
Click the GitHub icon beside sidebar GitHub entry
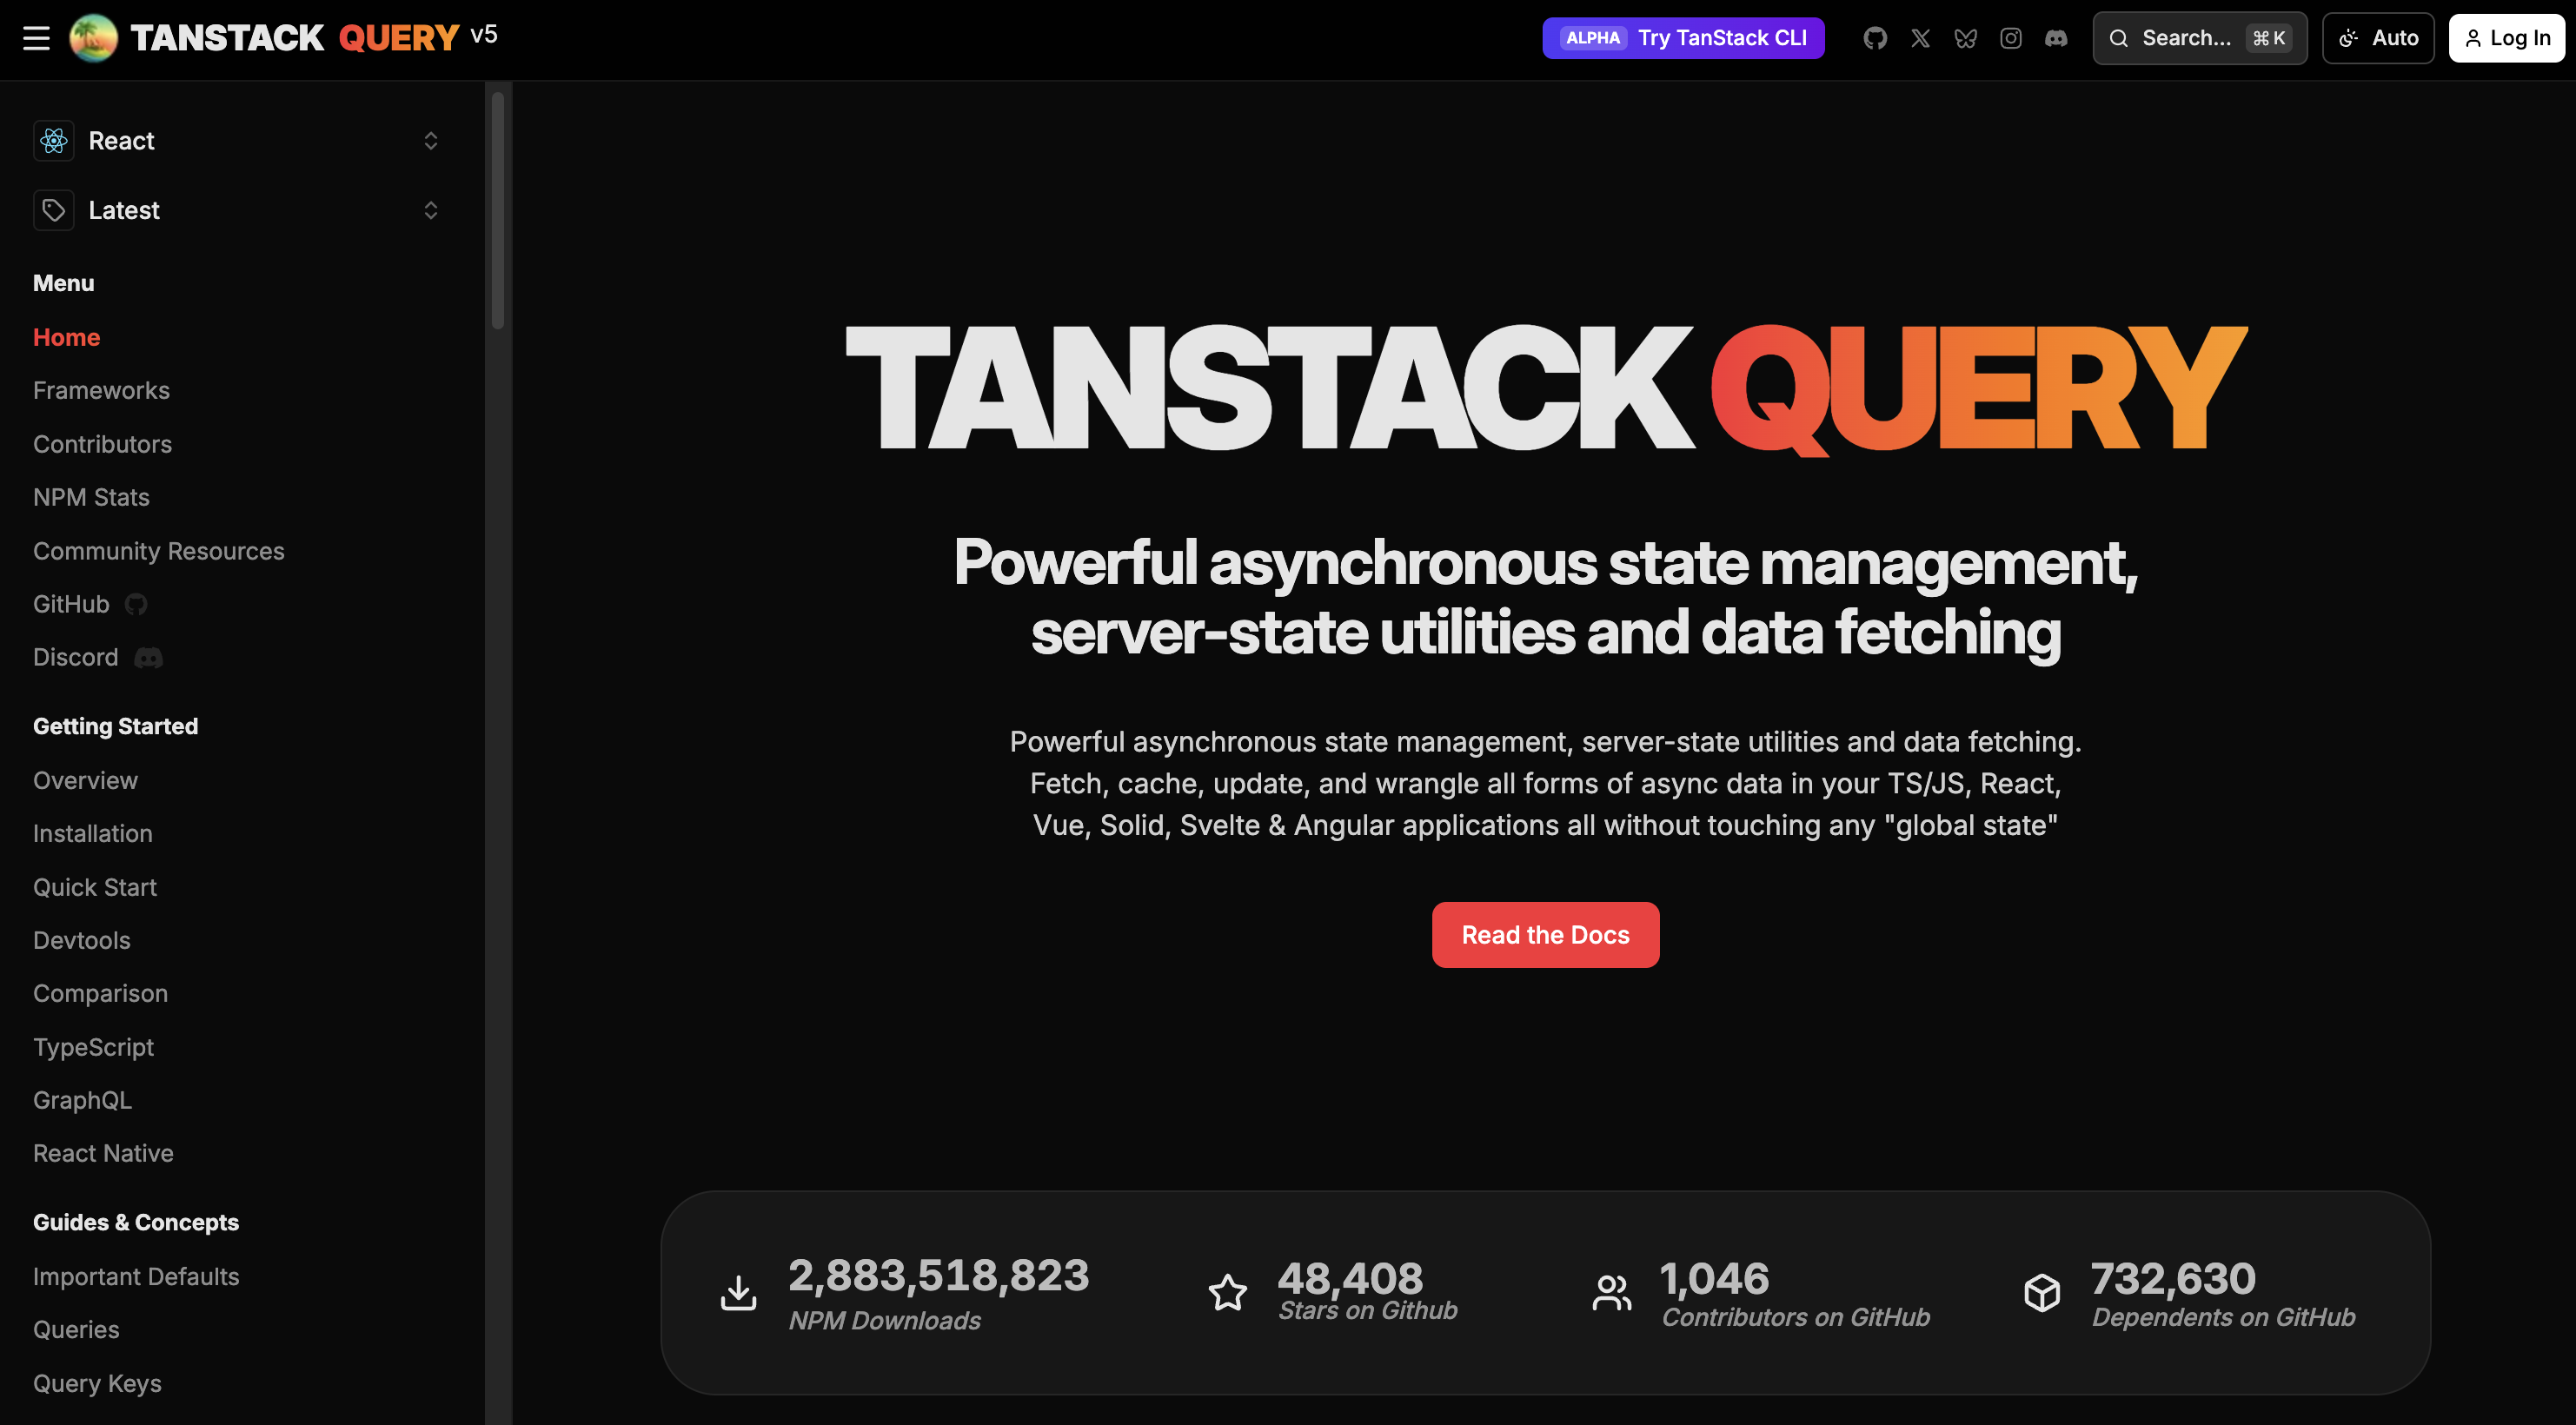click(x=135, y=604)
